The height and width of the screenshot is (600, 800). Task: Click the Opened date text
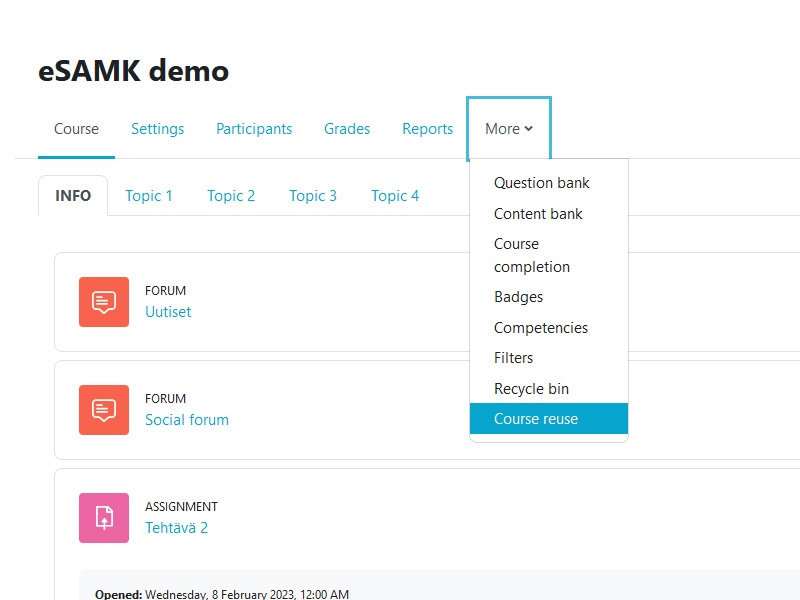(222, 594)
